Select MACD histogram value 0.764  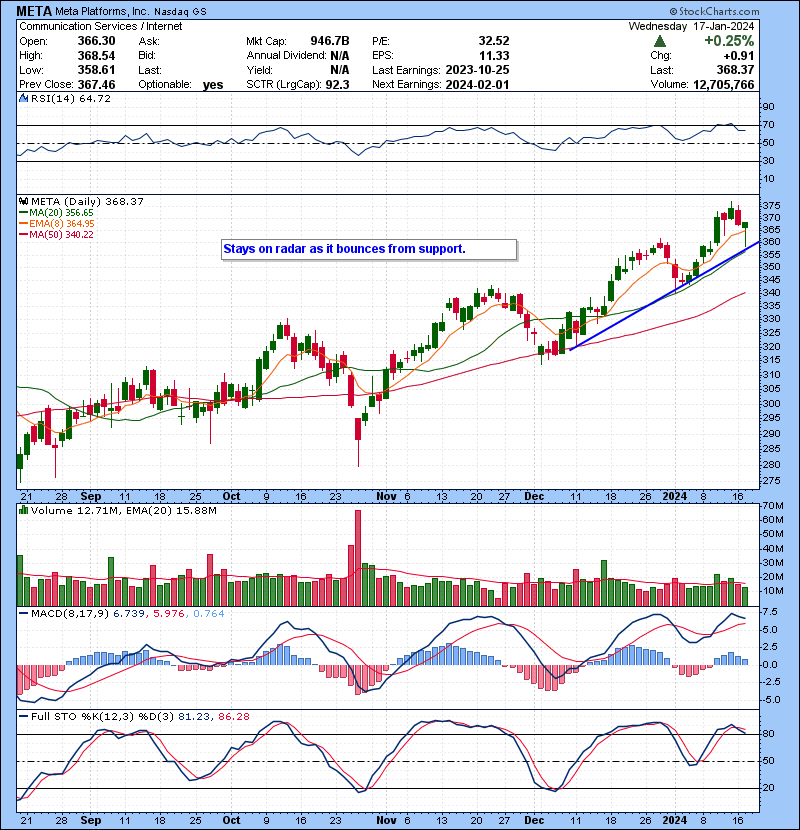(x=209, y=614)
